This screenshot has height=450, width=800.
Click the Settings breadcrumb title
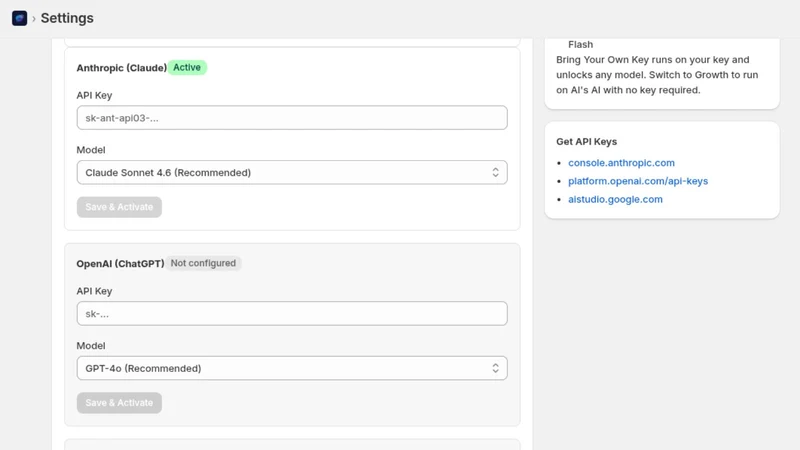(67, 18)
